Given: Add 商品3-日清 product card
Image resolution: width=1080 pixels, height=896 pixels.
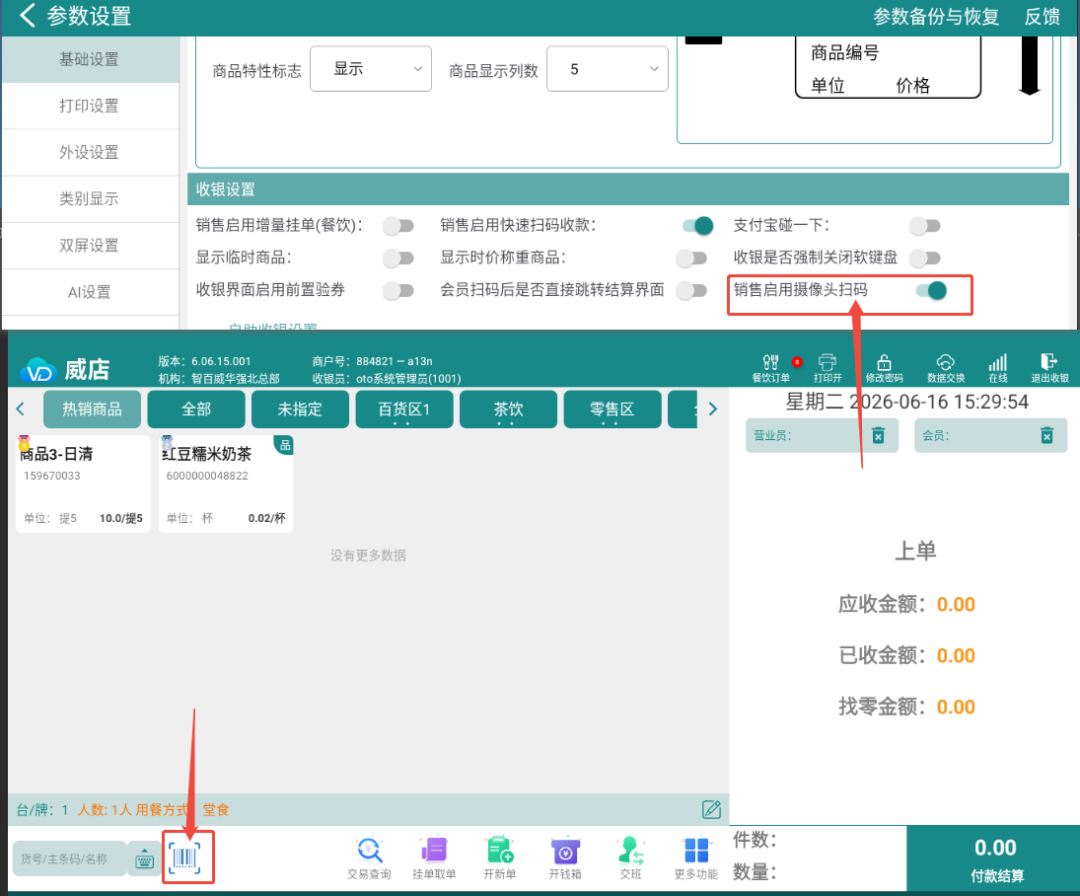Looking at the screenshot, I should tap(83, 483).
